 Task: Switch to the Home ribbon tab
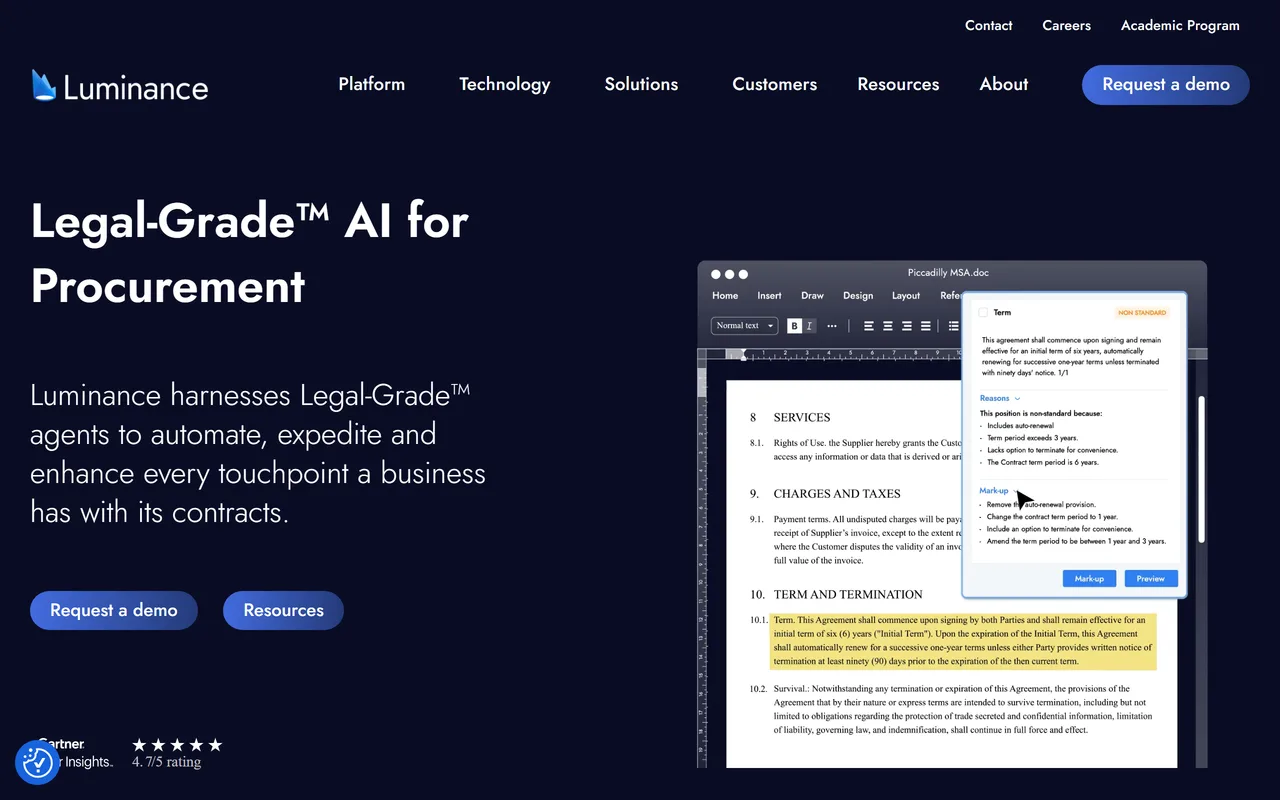pyautogui.click(x=725, y=295)
